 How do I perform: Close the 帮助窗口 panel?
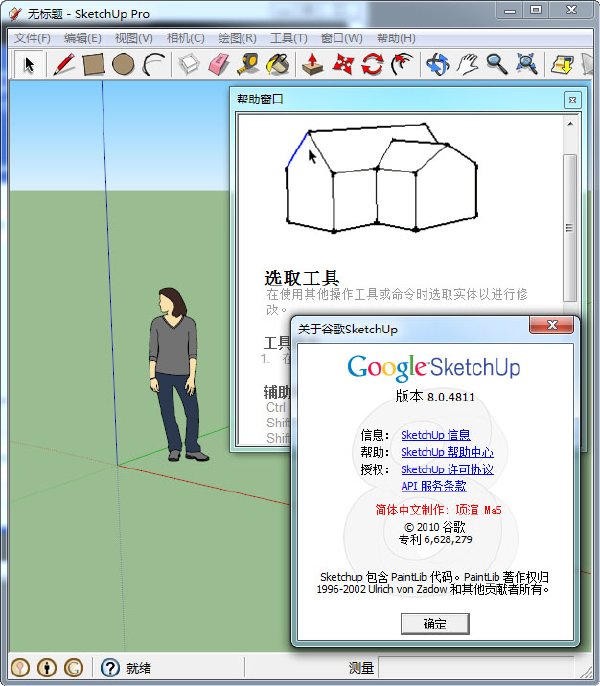coord(572,100)
